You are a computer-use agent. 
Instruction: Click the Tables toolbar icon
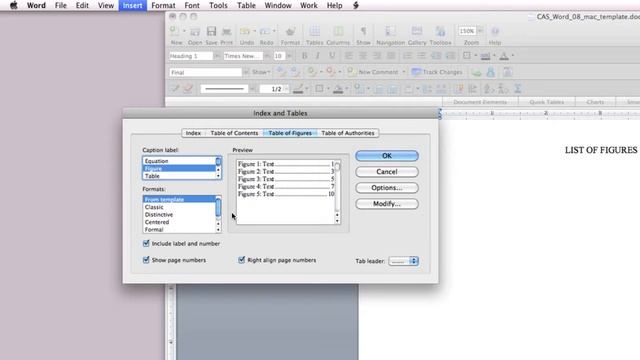315,31
